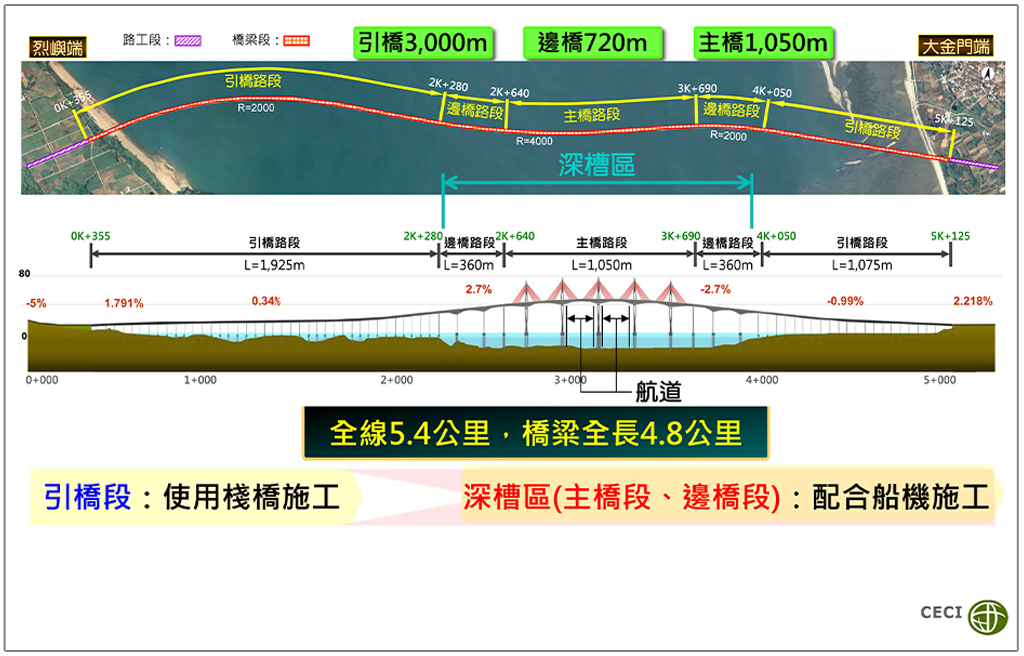1024x656 pixels.
Task: Click the purple 路工段 legend swatch
Action: (187, 41)
